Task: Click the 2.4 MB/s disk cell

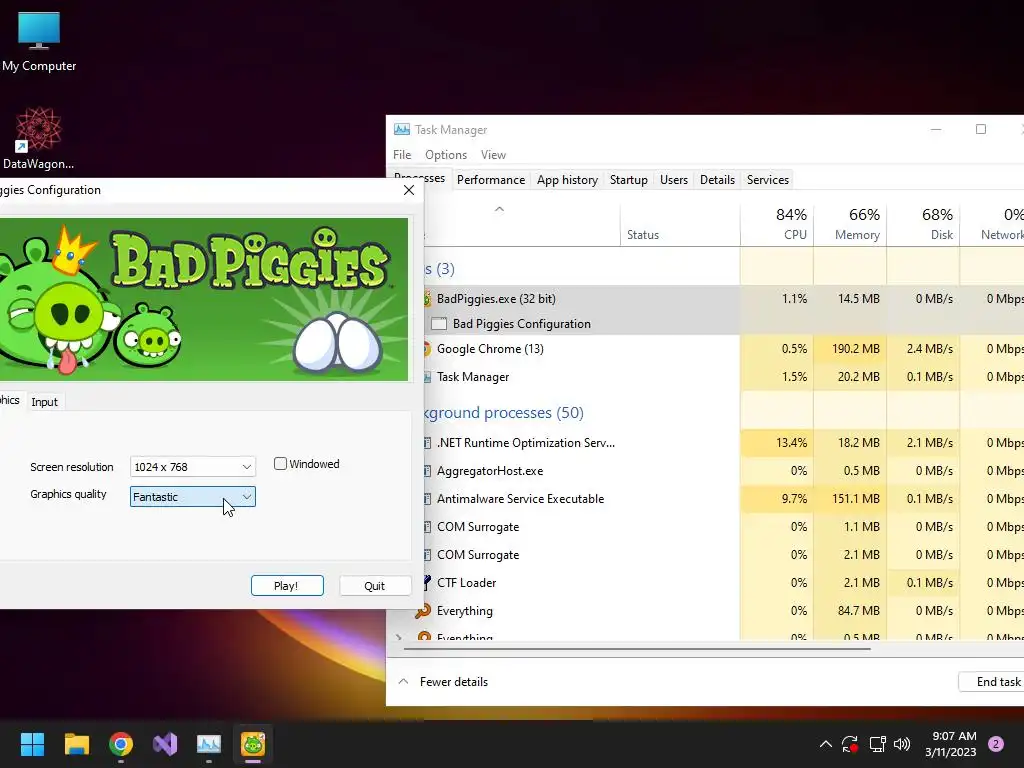Action: point(923,349)
